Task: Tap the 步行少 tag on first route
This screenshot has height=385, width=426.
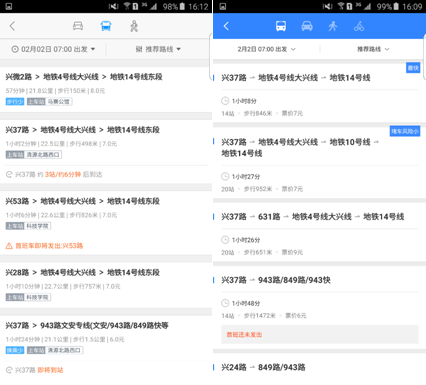Action: 15,101
